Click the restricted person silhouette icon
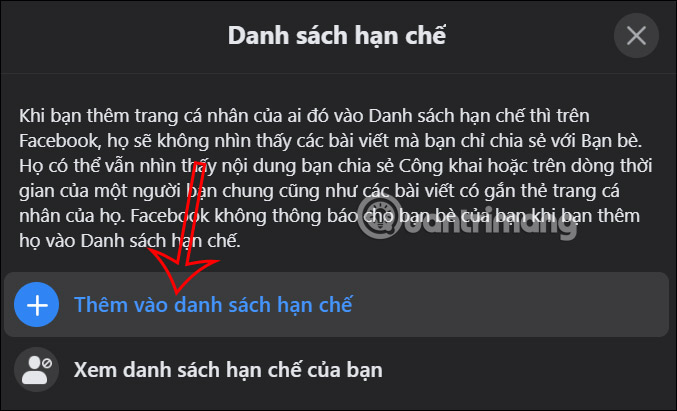This screenshot has width=677, height=411. [x=37, y=370]
